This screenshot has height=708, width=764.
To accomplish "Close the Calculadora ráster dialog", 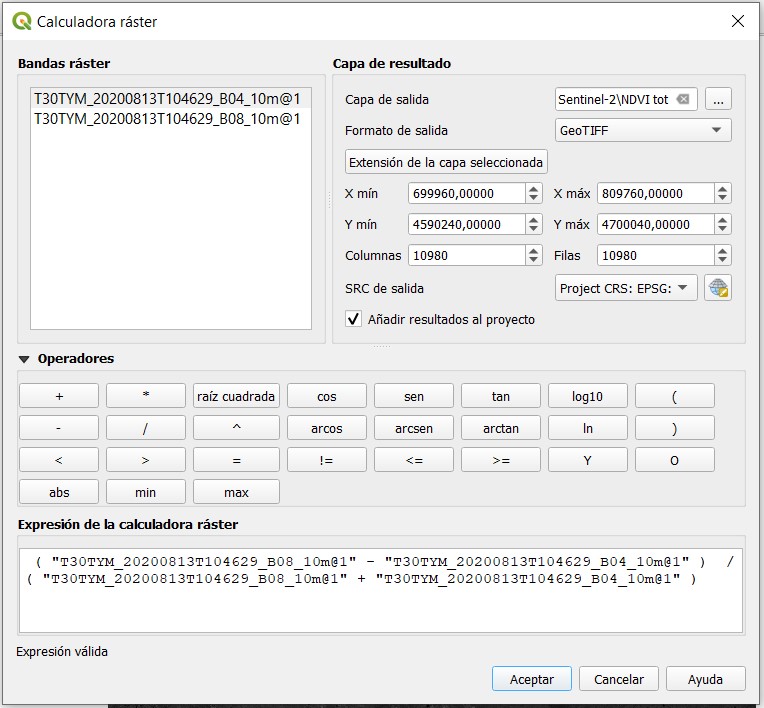I will (x=738, y=21).
